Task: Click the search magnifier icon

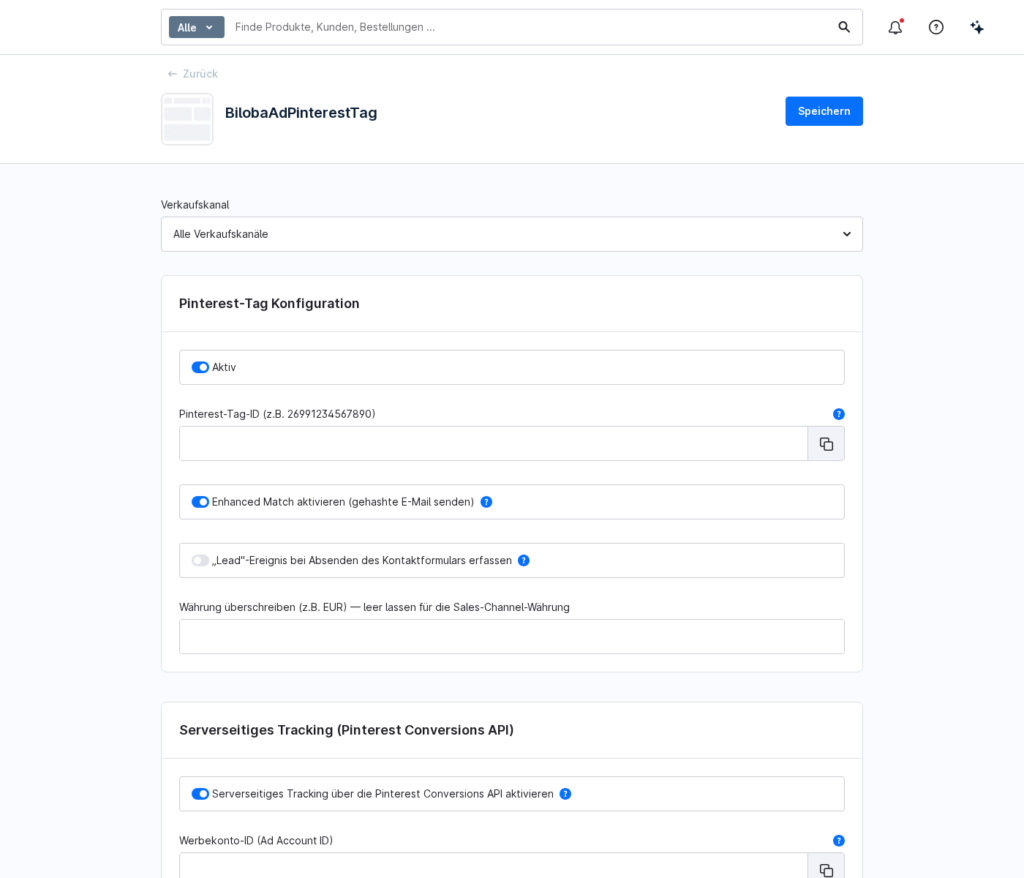Action: [844, 27]
